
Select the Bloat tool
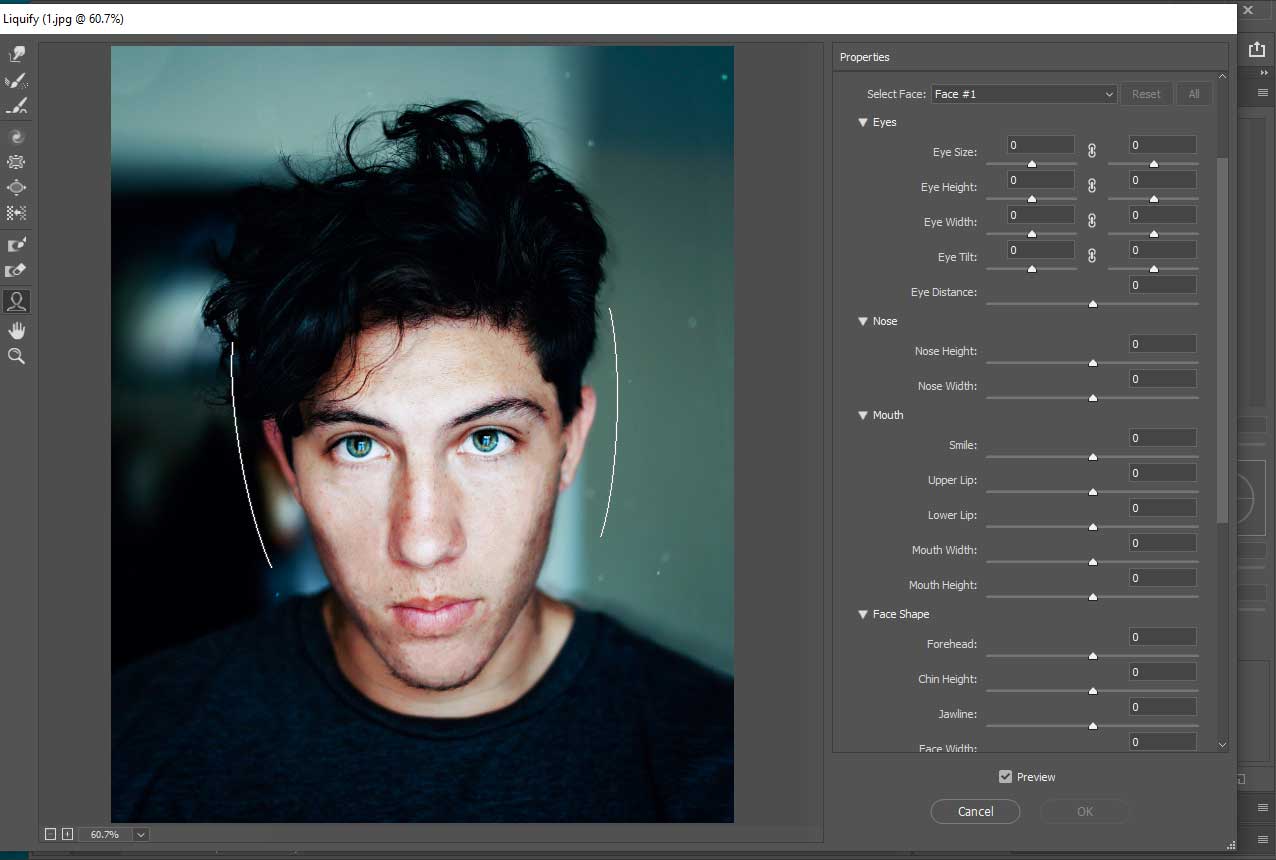[x=16, y=187]
